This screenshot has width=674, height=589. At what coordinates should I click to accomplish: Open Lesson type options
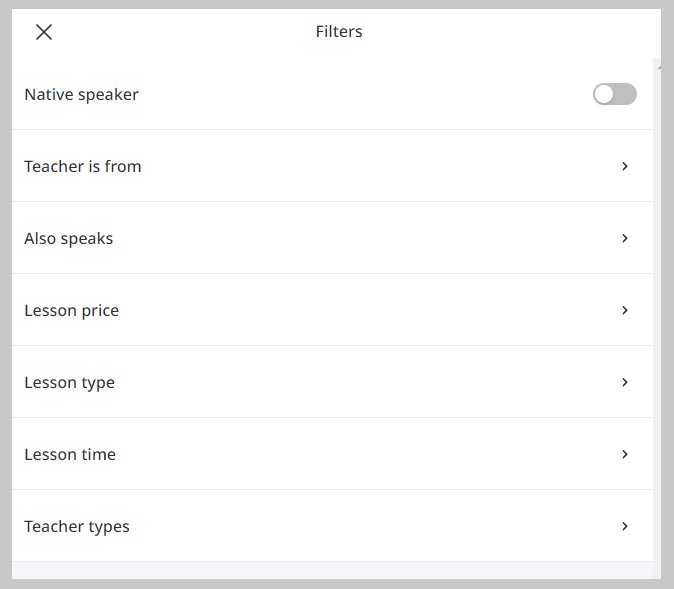coord(332,382)
